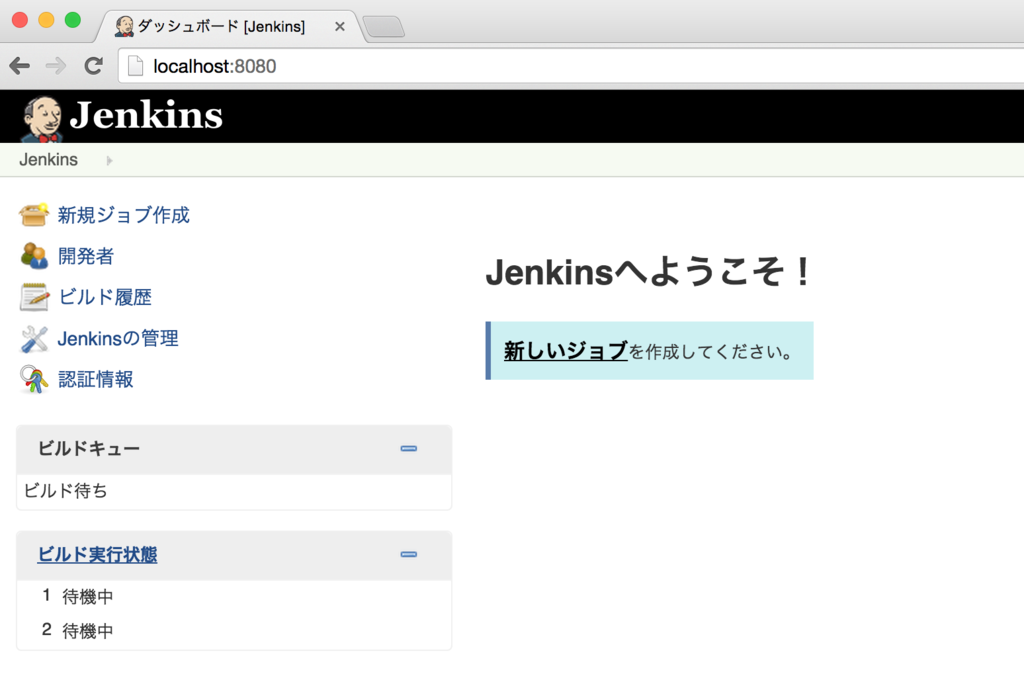Click the credentials keys icon

coord(33,379)
